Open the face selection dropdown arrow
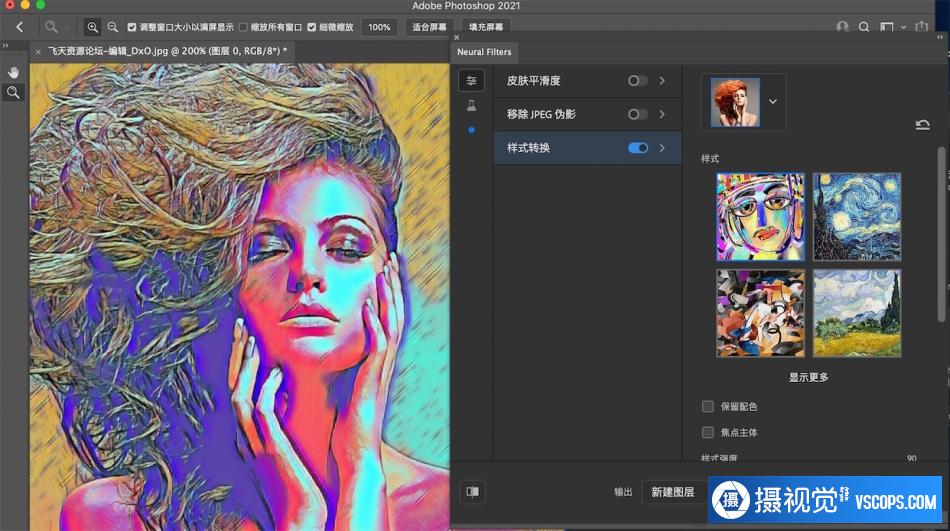This screenshot has height=531, width=950. coord(773,102)
